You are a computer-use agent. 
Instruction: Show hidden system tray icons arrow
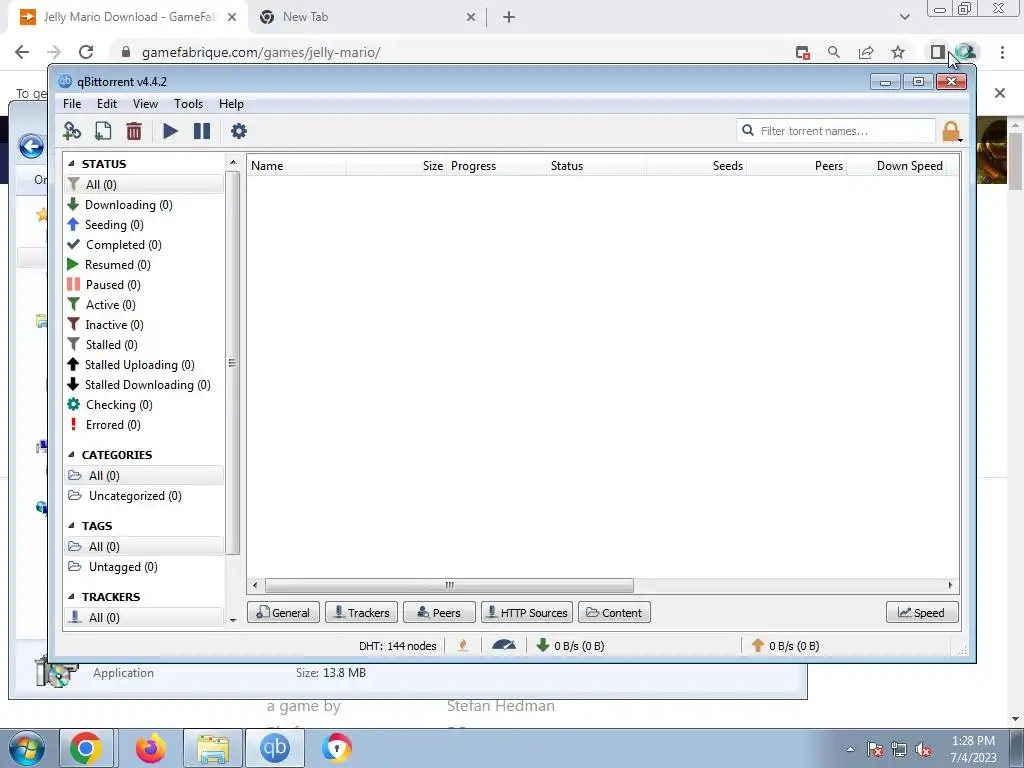tap(850, 749)
